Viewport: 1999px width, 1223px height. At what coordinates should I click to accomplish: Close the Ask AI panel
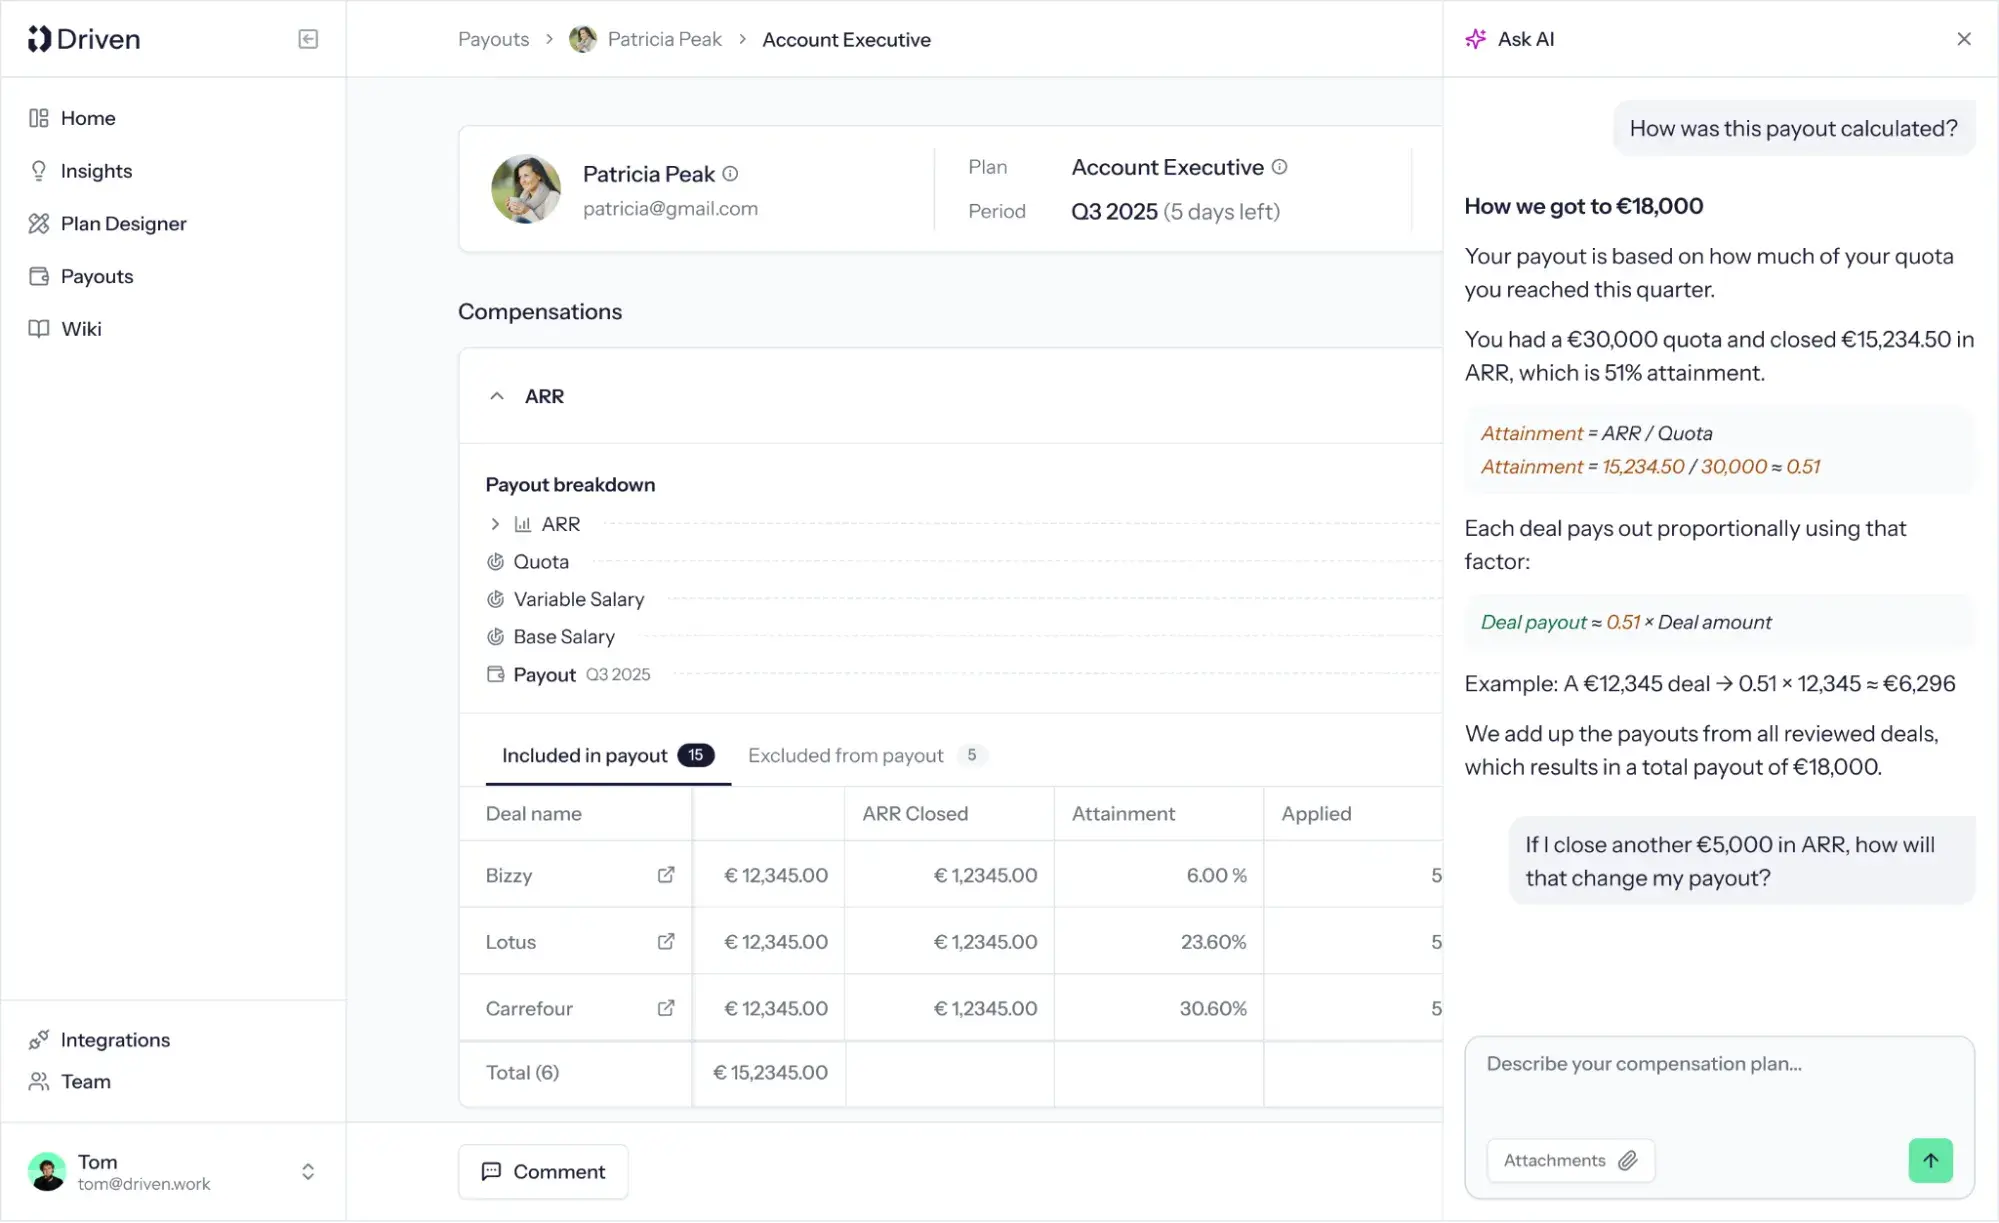click(1964, 39)
